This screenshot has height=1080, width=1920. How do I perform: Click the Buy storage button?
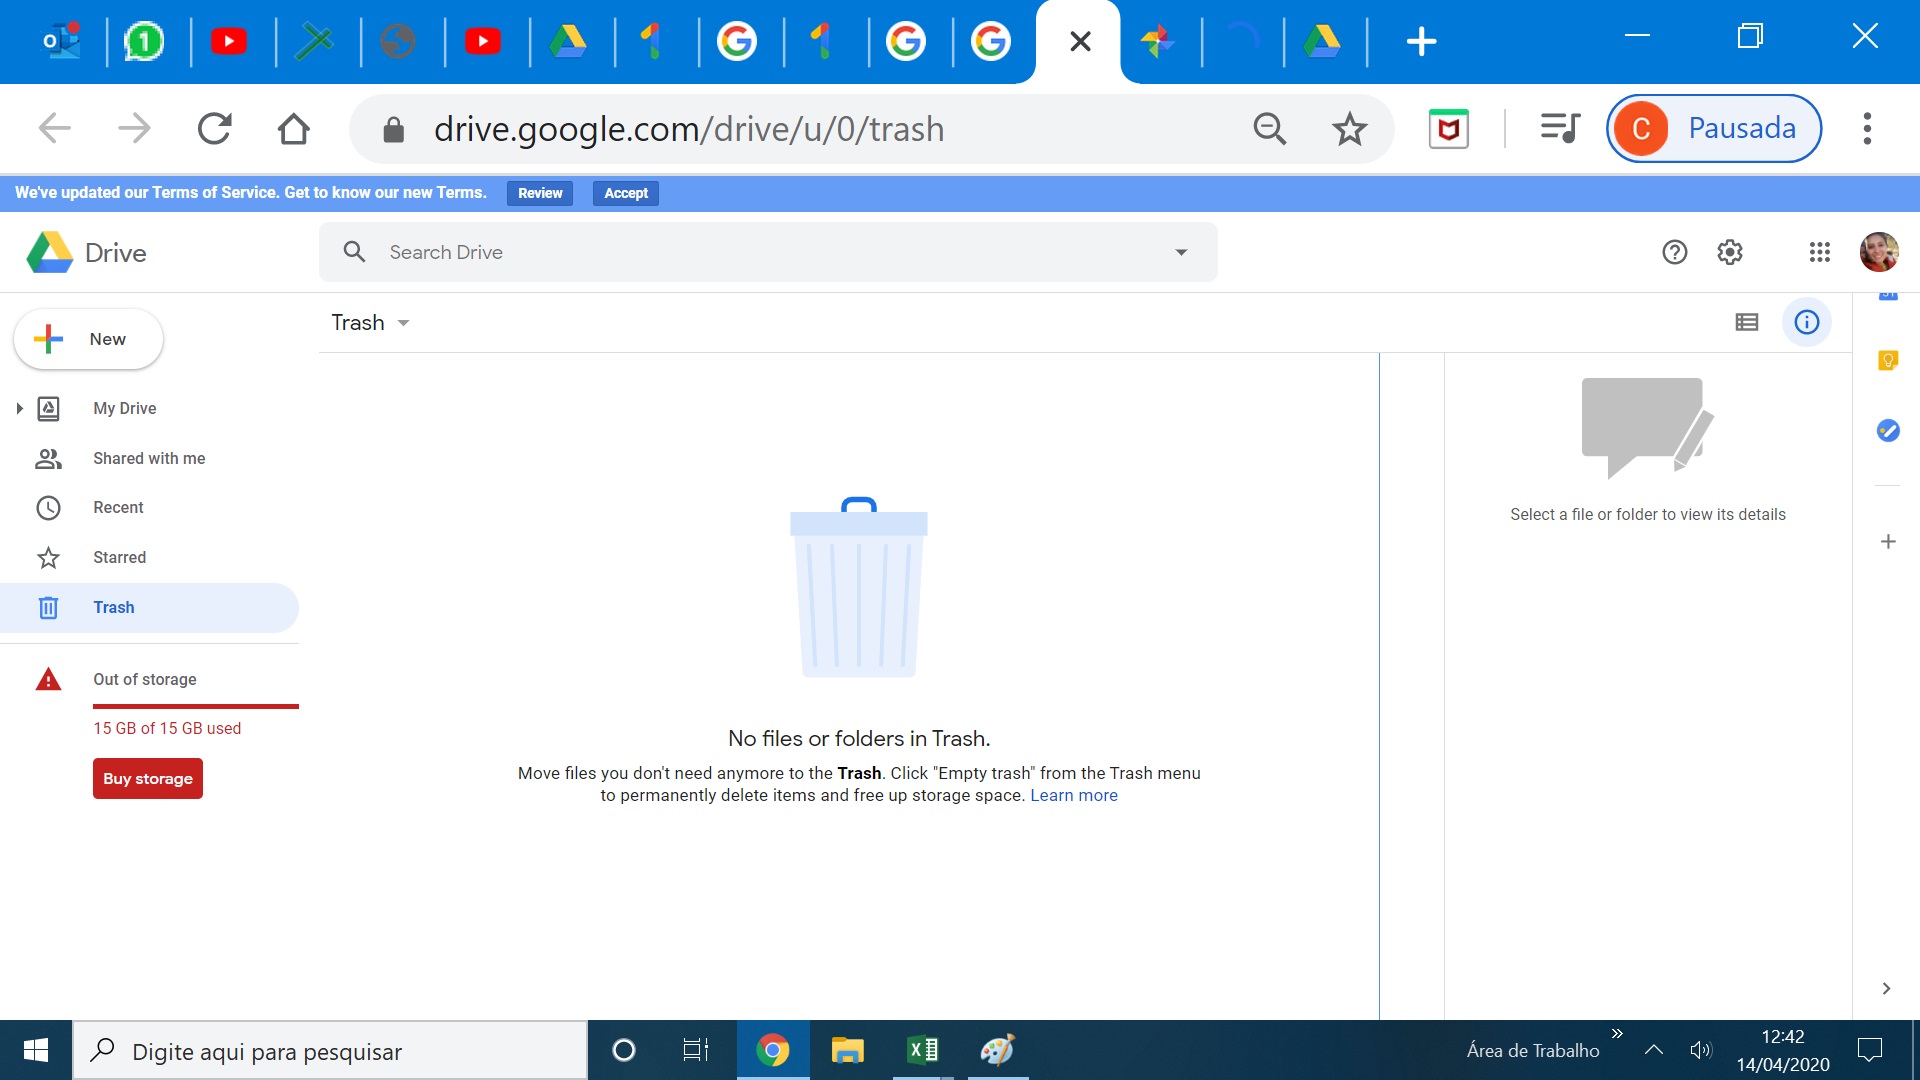[148, 779]
